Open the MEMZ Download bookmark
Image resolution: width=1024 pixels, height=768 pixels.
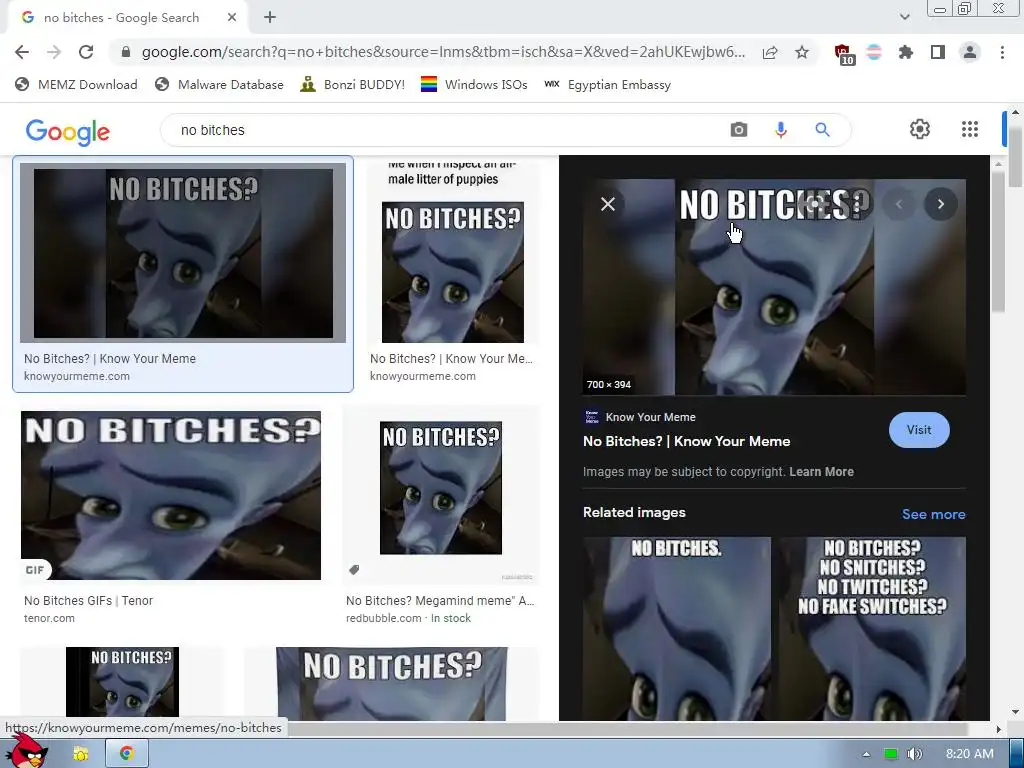coord(76,84)
